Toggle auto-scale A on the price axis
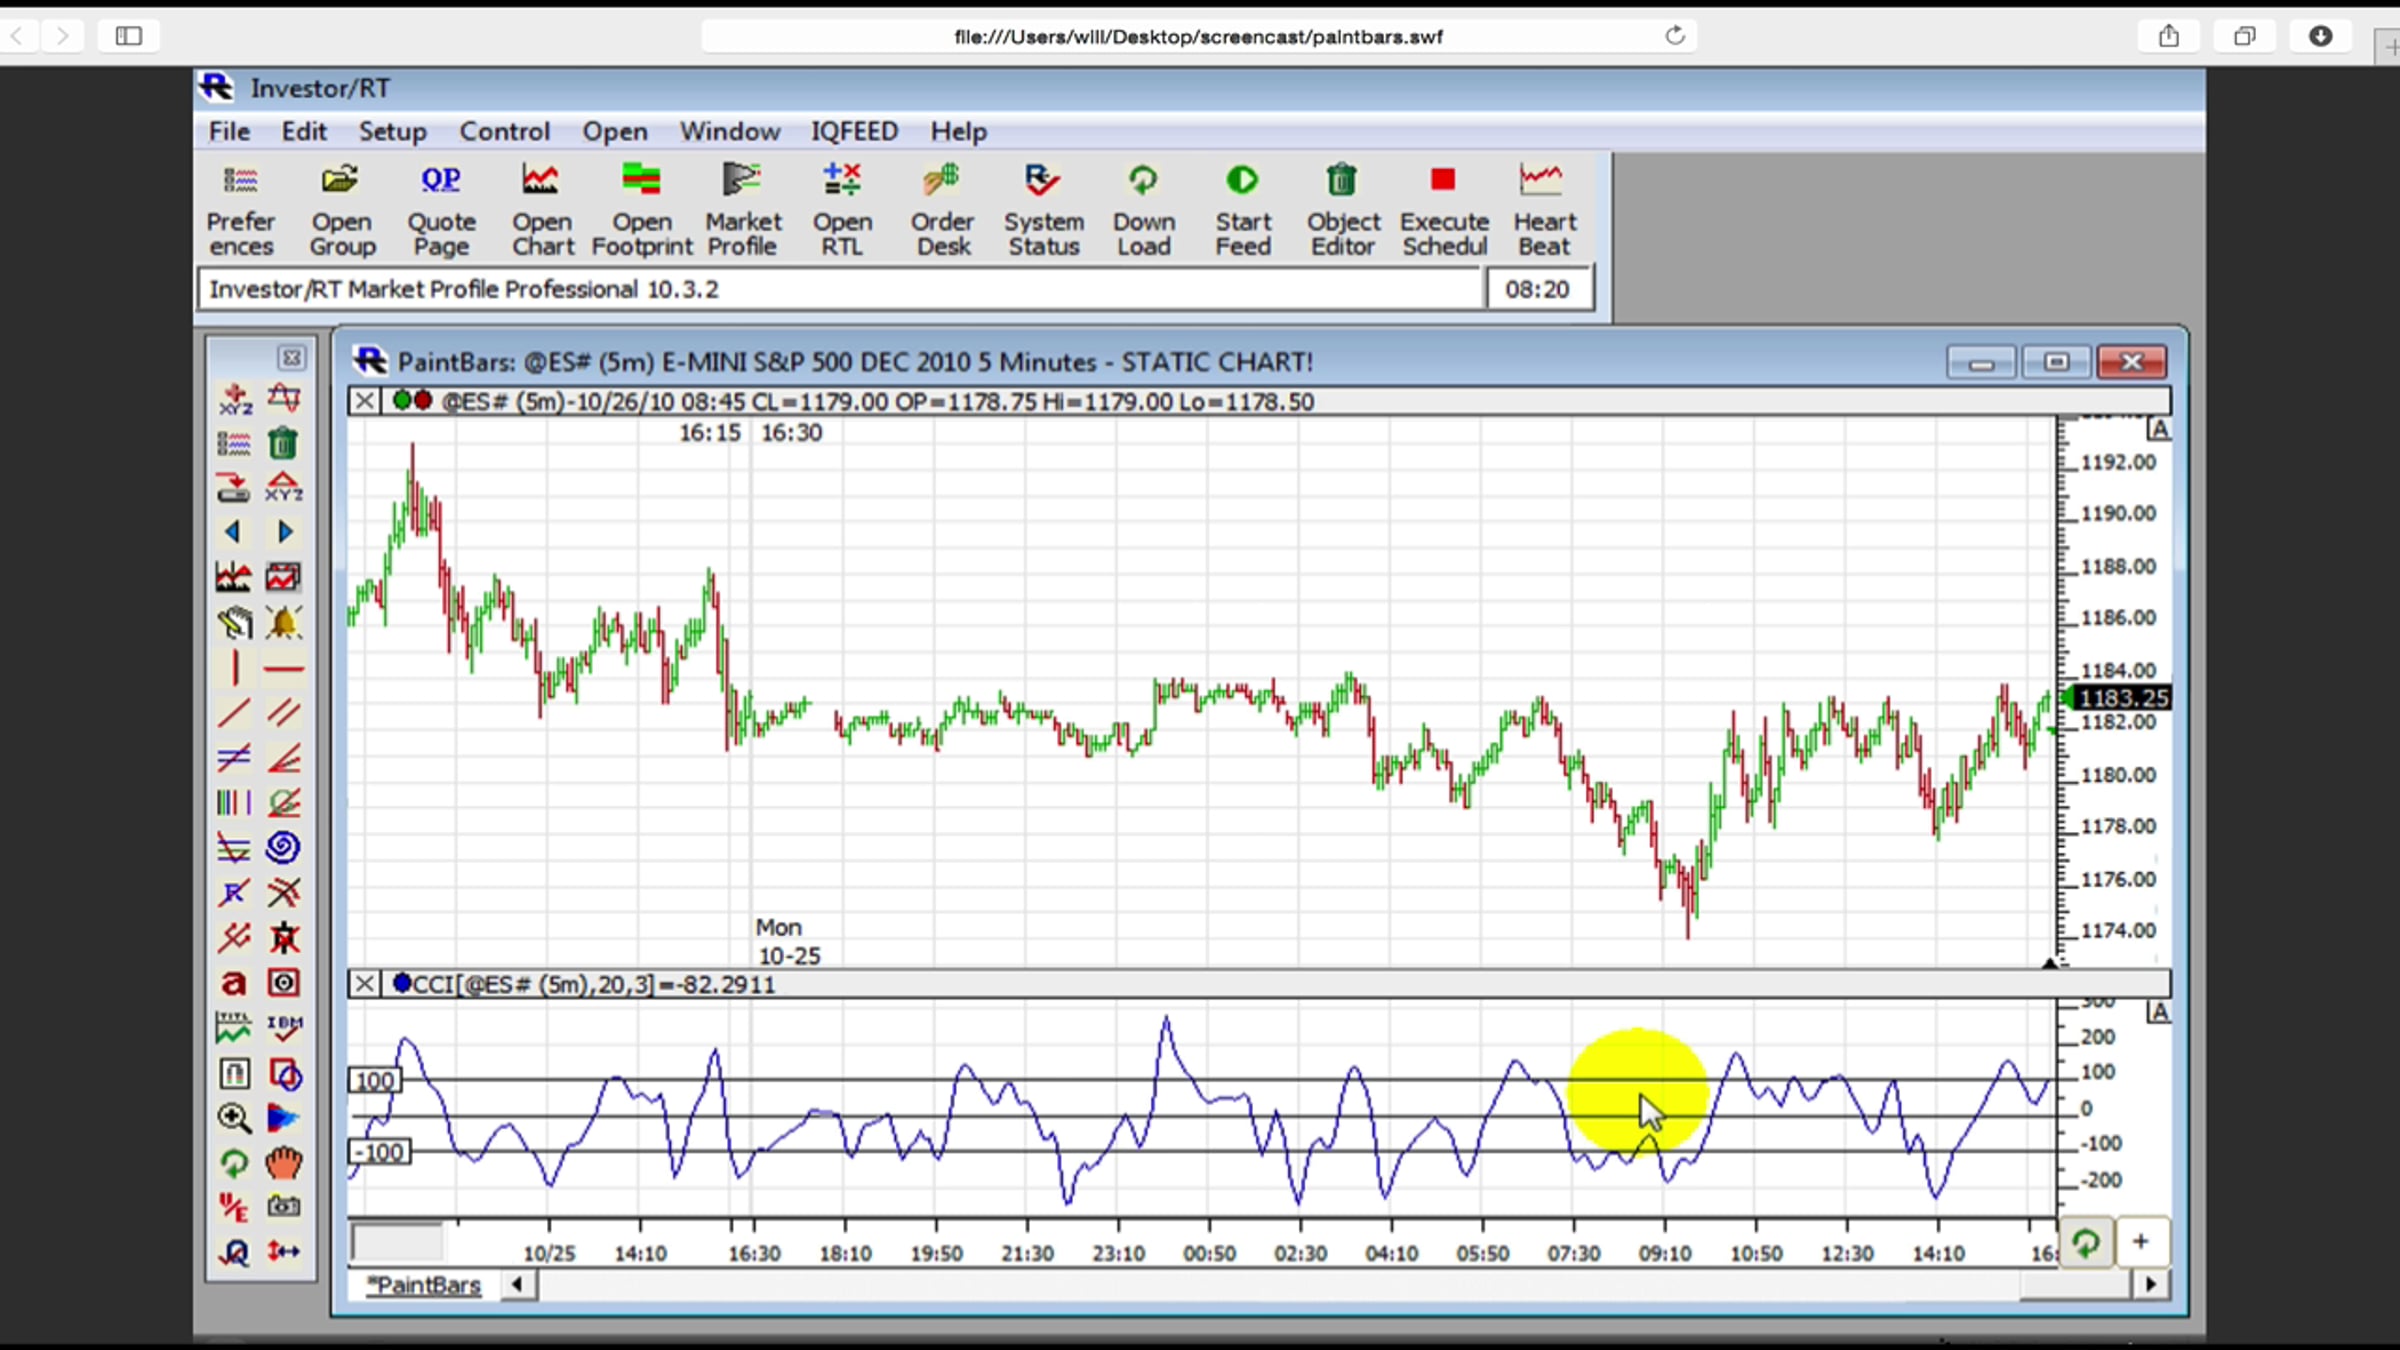 pyautogui.click(x=2159, y=430)
